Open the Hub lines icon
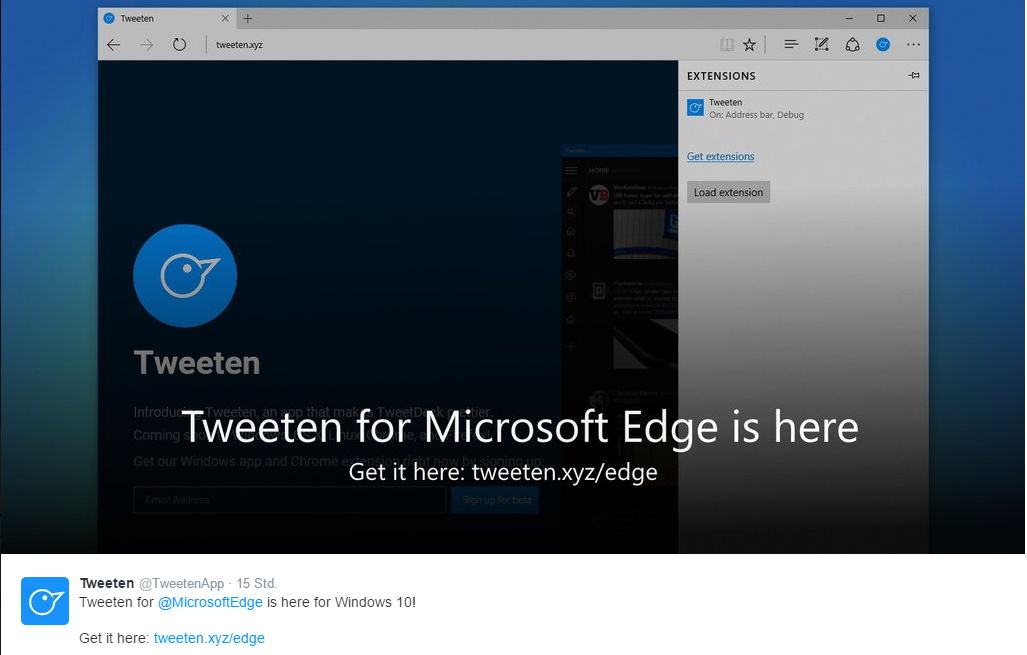This screenshot has width=1027, height=655. point(791,44)
